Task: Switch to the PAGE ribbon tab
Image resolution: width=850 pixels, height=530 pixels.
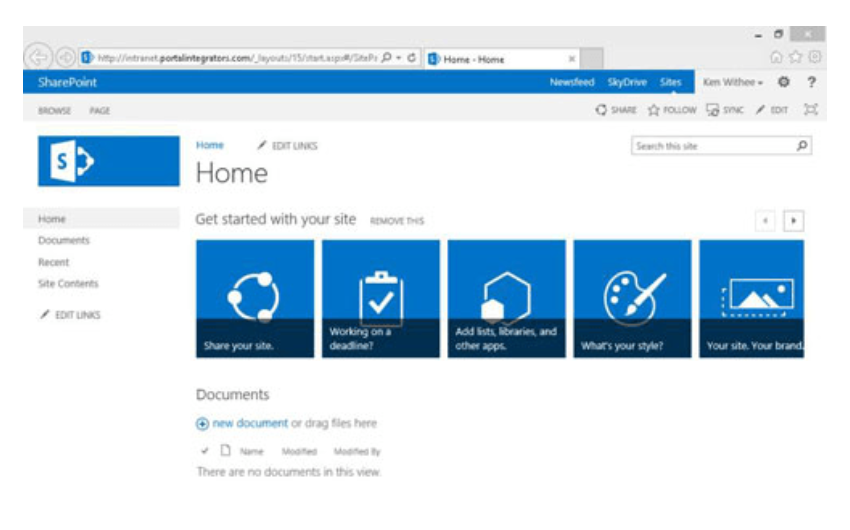Action: [x=100, y=111]
